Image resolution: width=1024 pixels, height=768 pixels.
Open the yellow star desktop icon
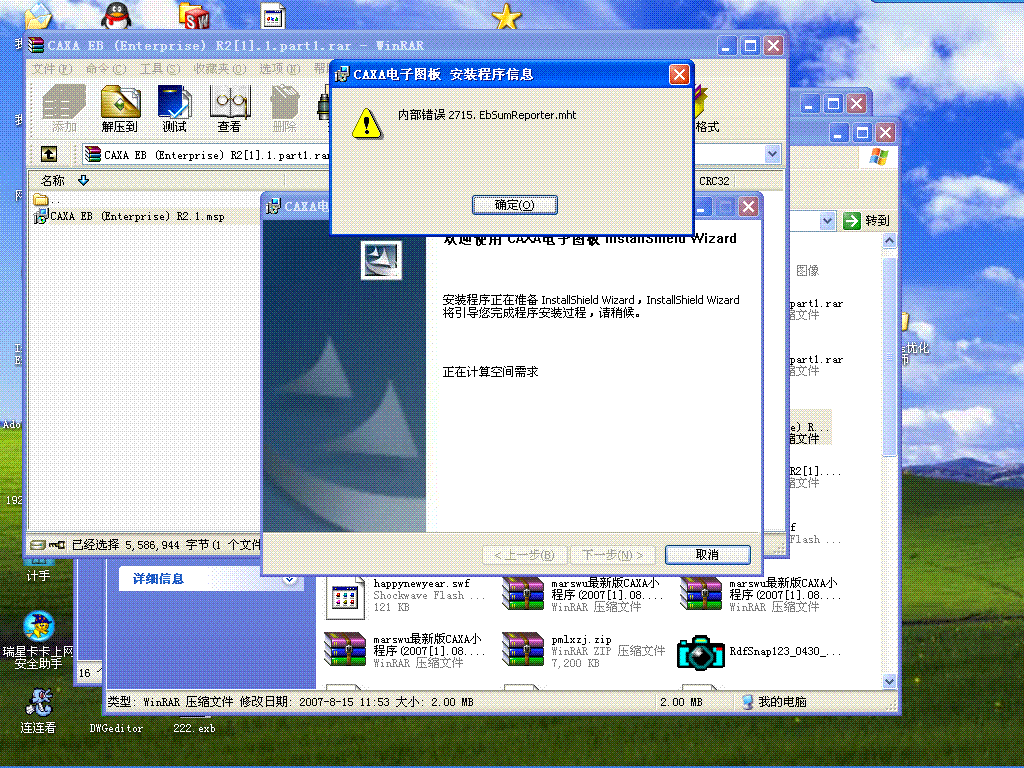[x=506, y=16]
